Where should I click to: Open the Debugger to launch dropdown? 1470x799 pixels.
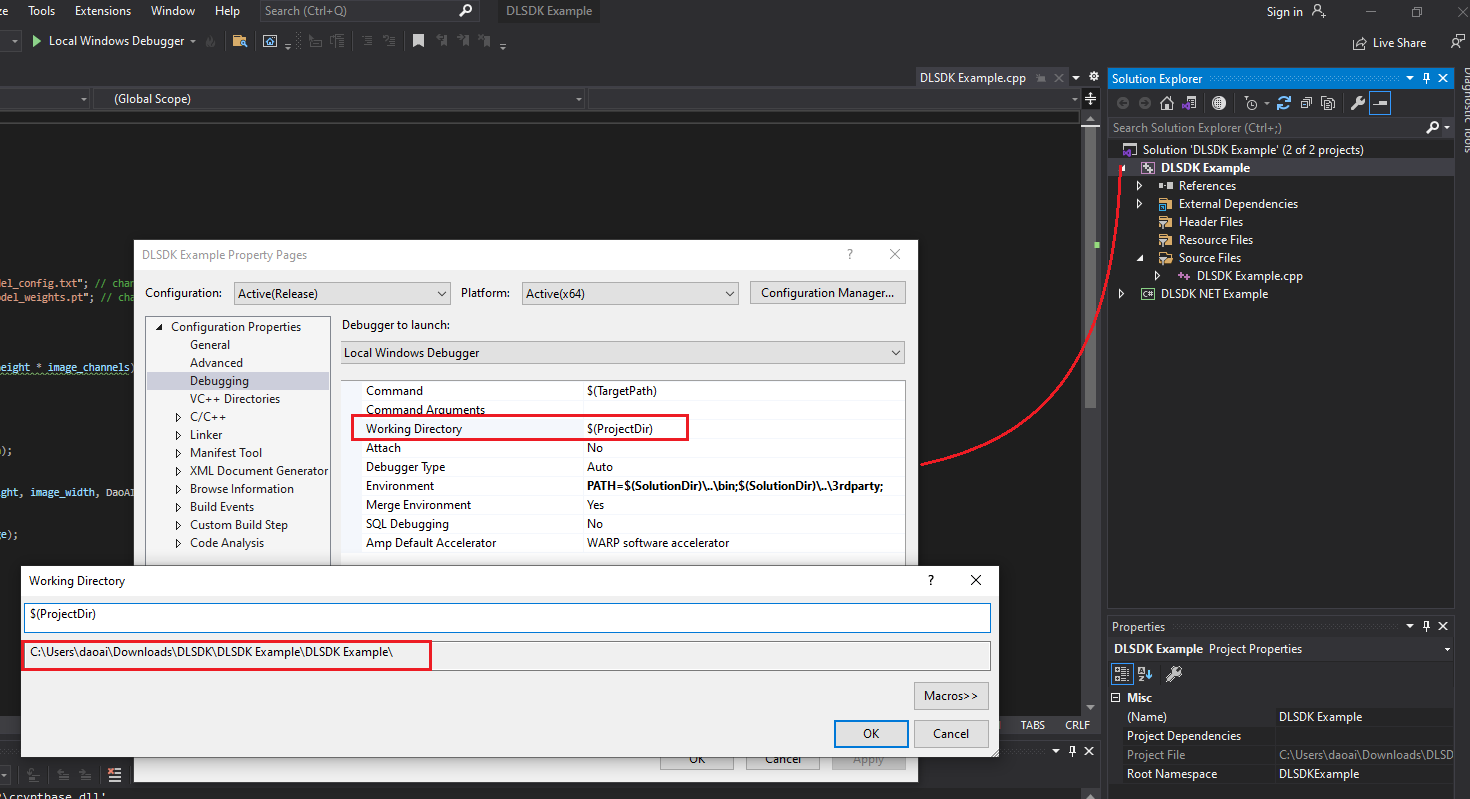click(622, 353)
